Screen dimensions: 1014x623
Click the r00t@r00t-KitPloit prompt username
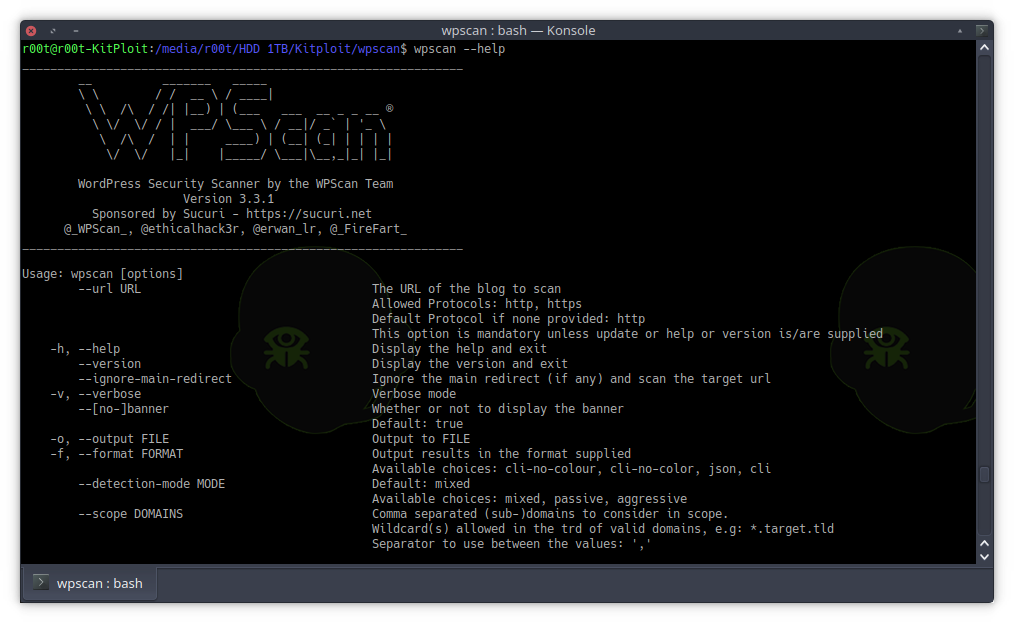85,49
